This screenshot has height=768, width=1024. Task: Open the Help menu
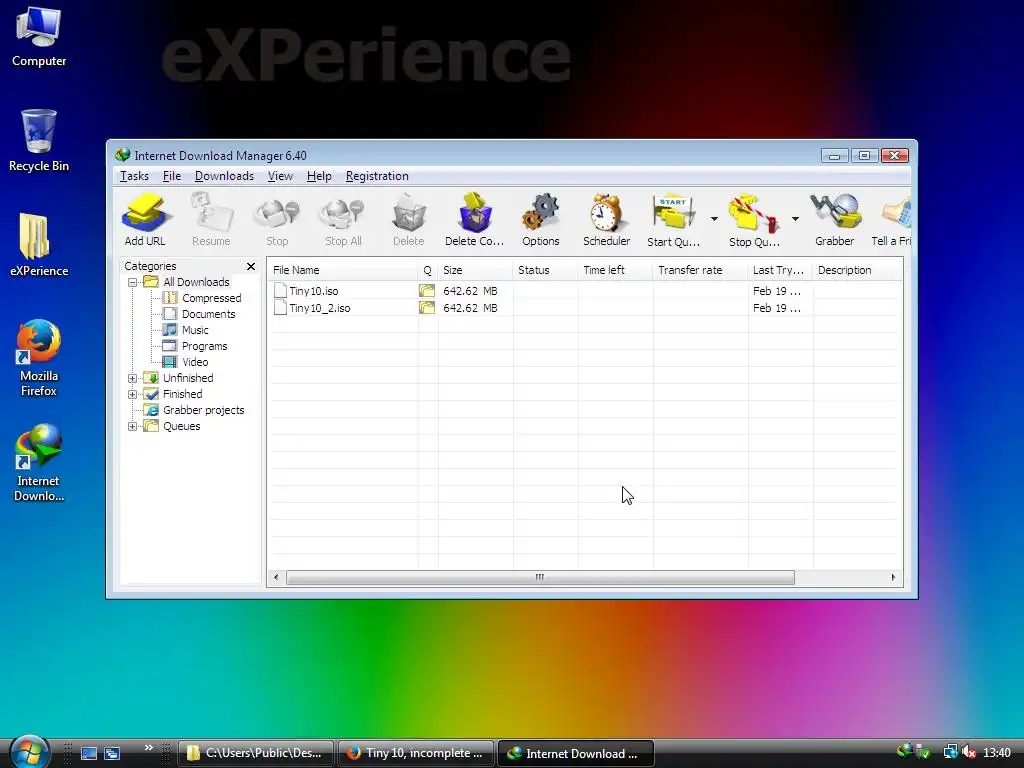319,176
